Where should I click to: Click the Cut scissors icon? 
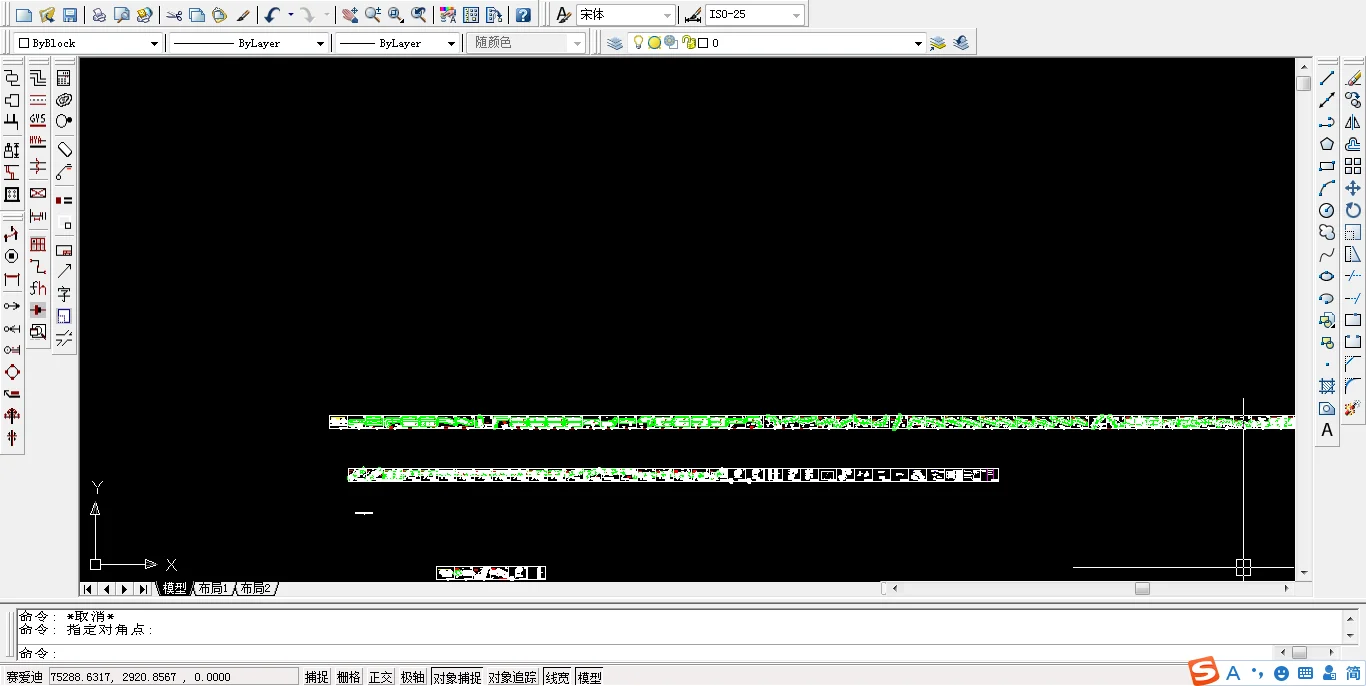(x=174, y=15)
